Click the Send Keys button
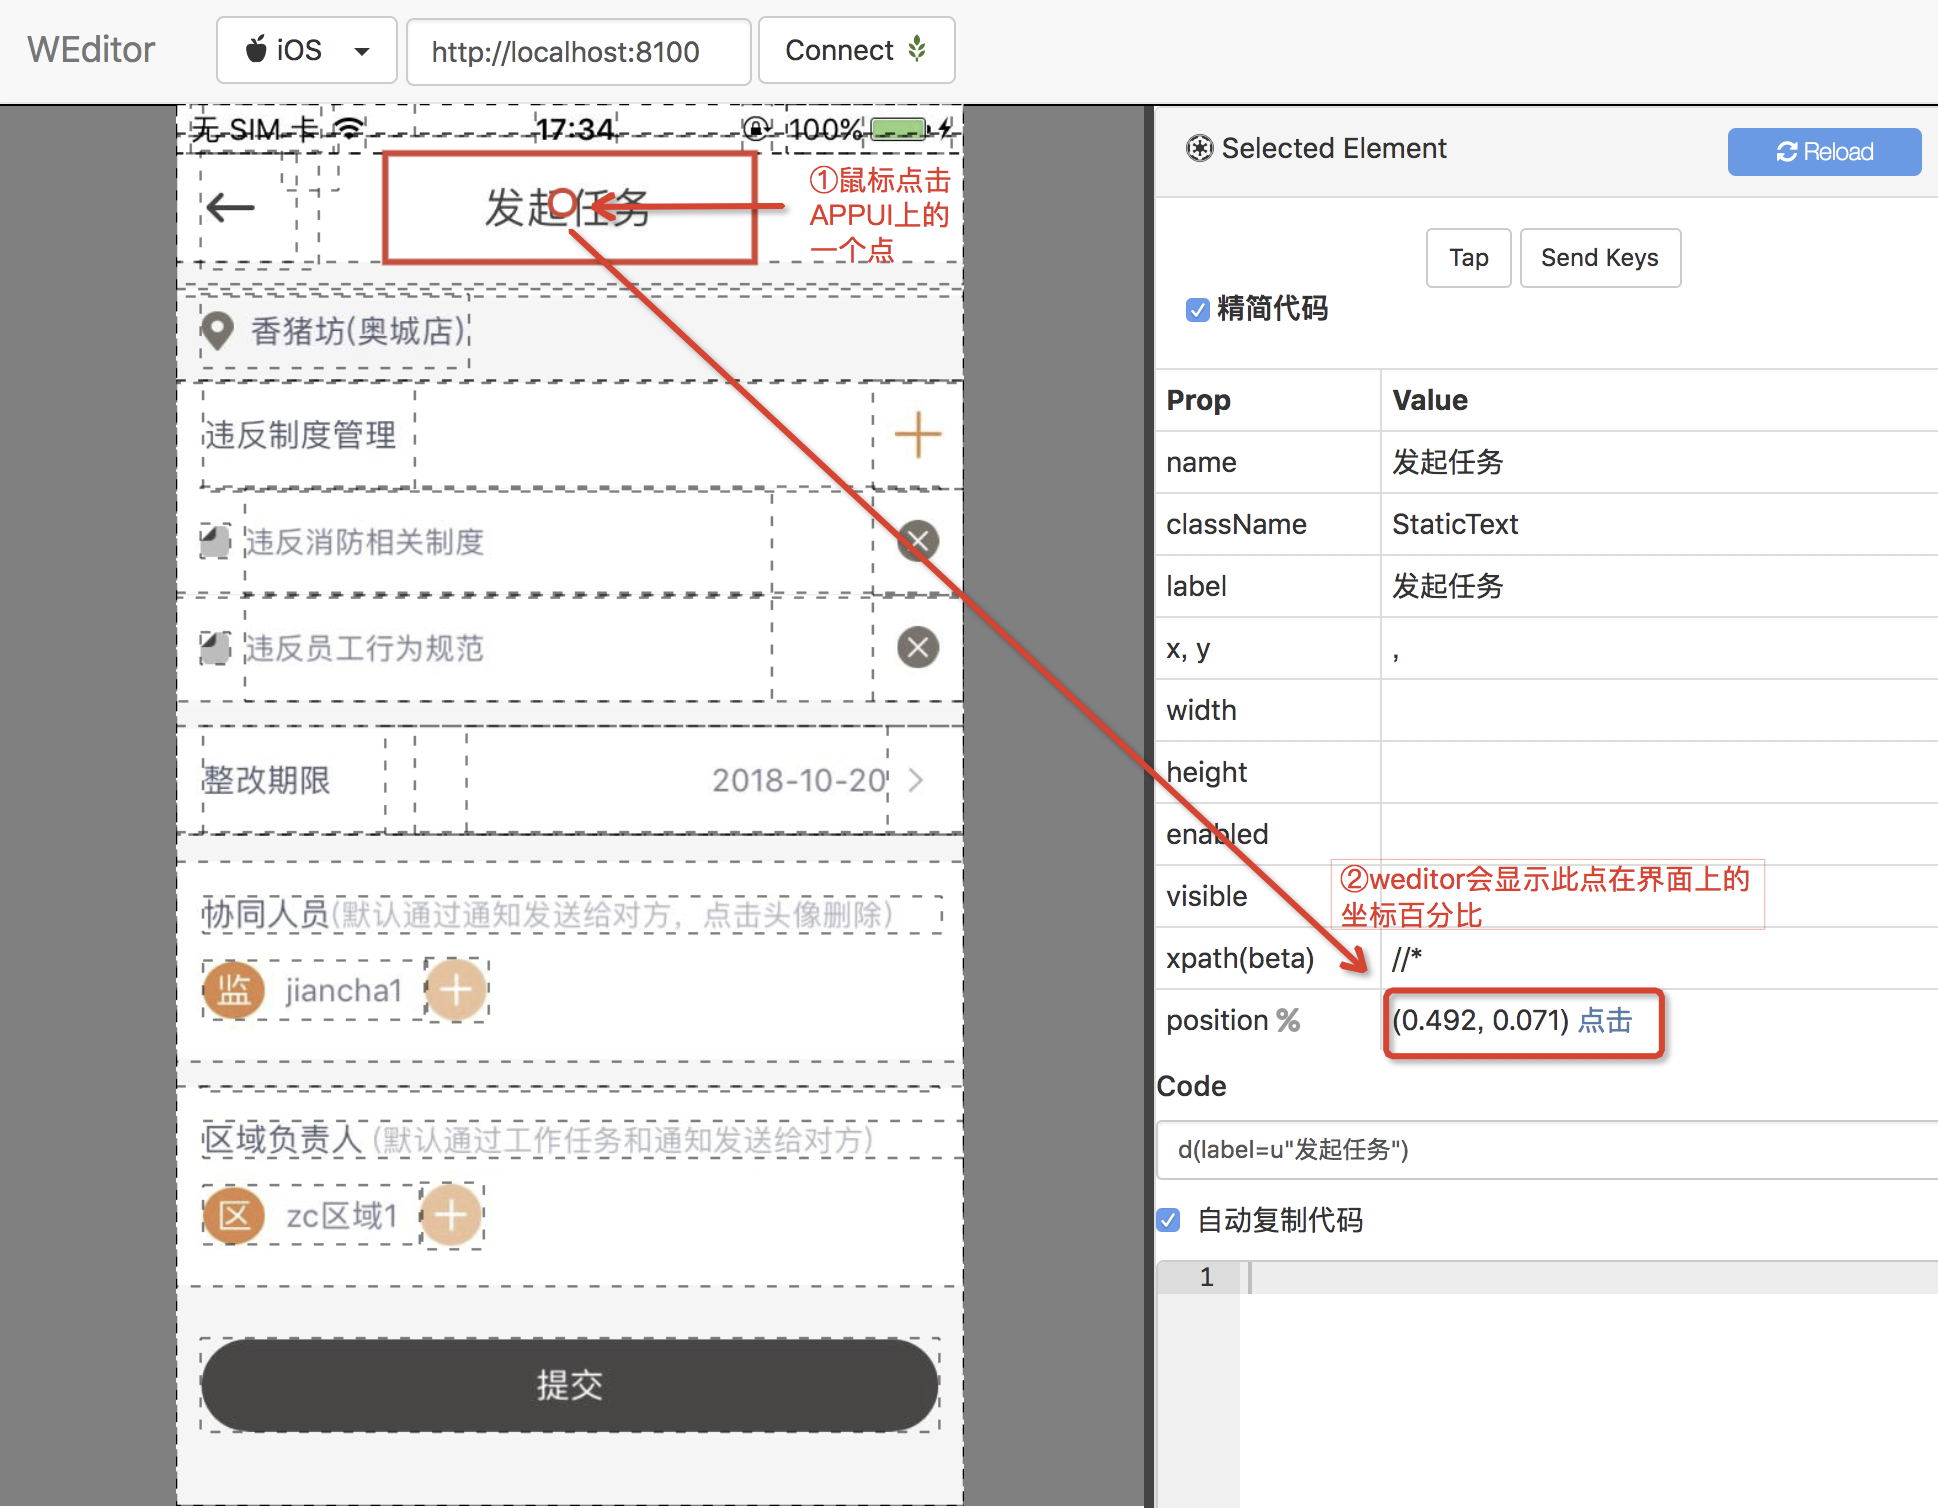This screenshot has height=1508, width=1938. [1599, 258]
